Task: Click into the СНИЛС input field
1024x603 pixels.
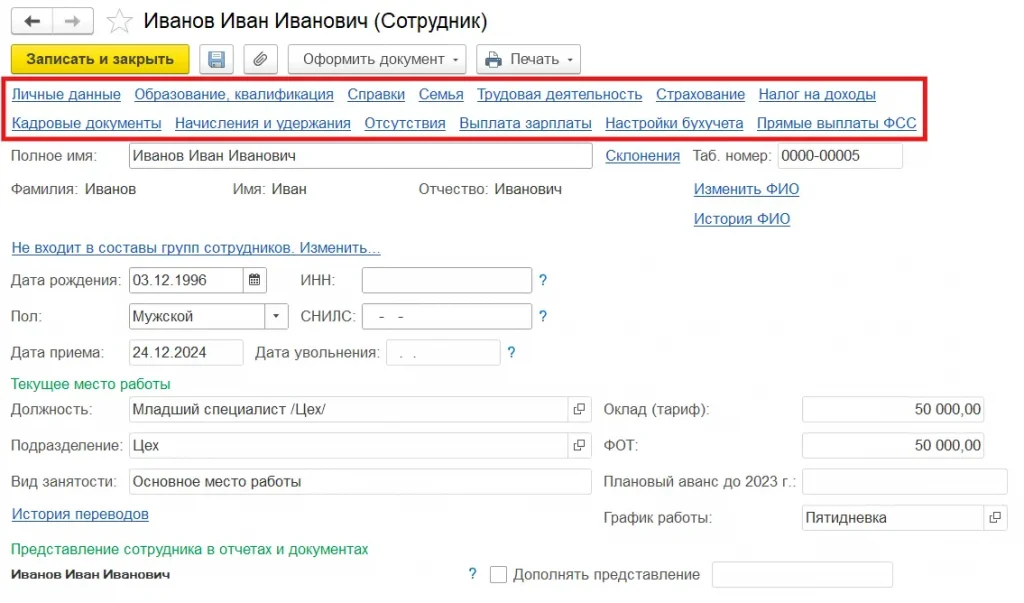Action: pyautogui.click(x=446, y=316)
